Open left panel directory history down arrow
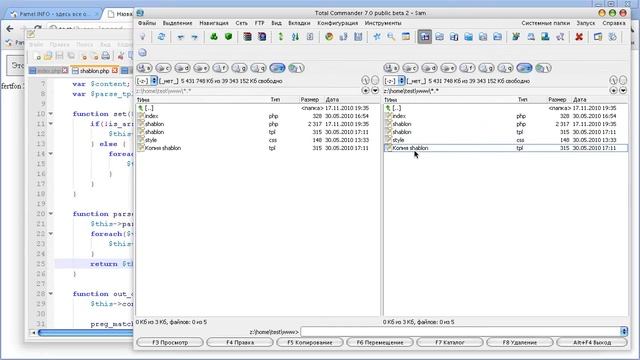This screenshot has height=360, width=640. pos(375,91)
